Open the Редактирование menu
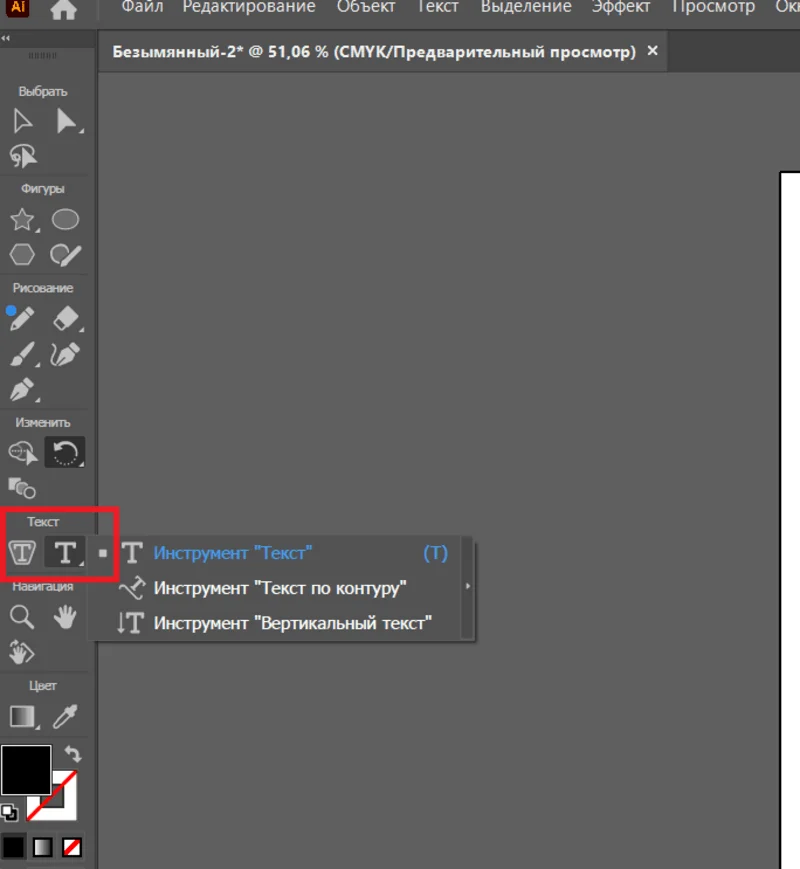800x869 pixels. click(249, 7)
